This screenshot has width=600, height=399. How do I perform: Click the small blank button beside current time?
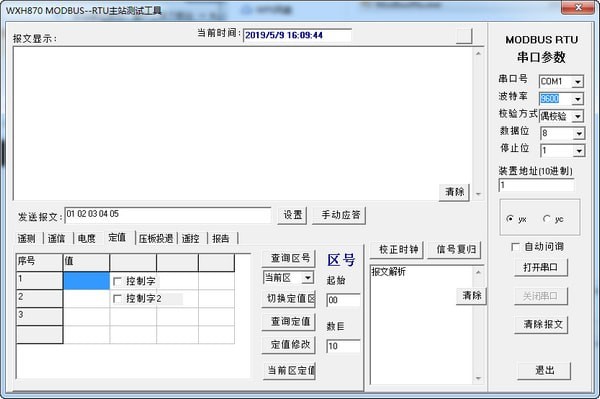[464, 36]
